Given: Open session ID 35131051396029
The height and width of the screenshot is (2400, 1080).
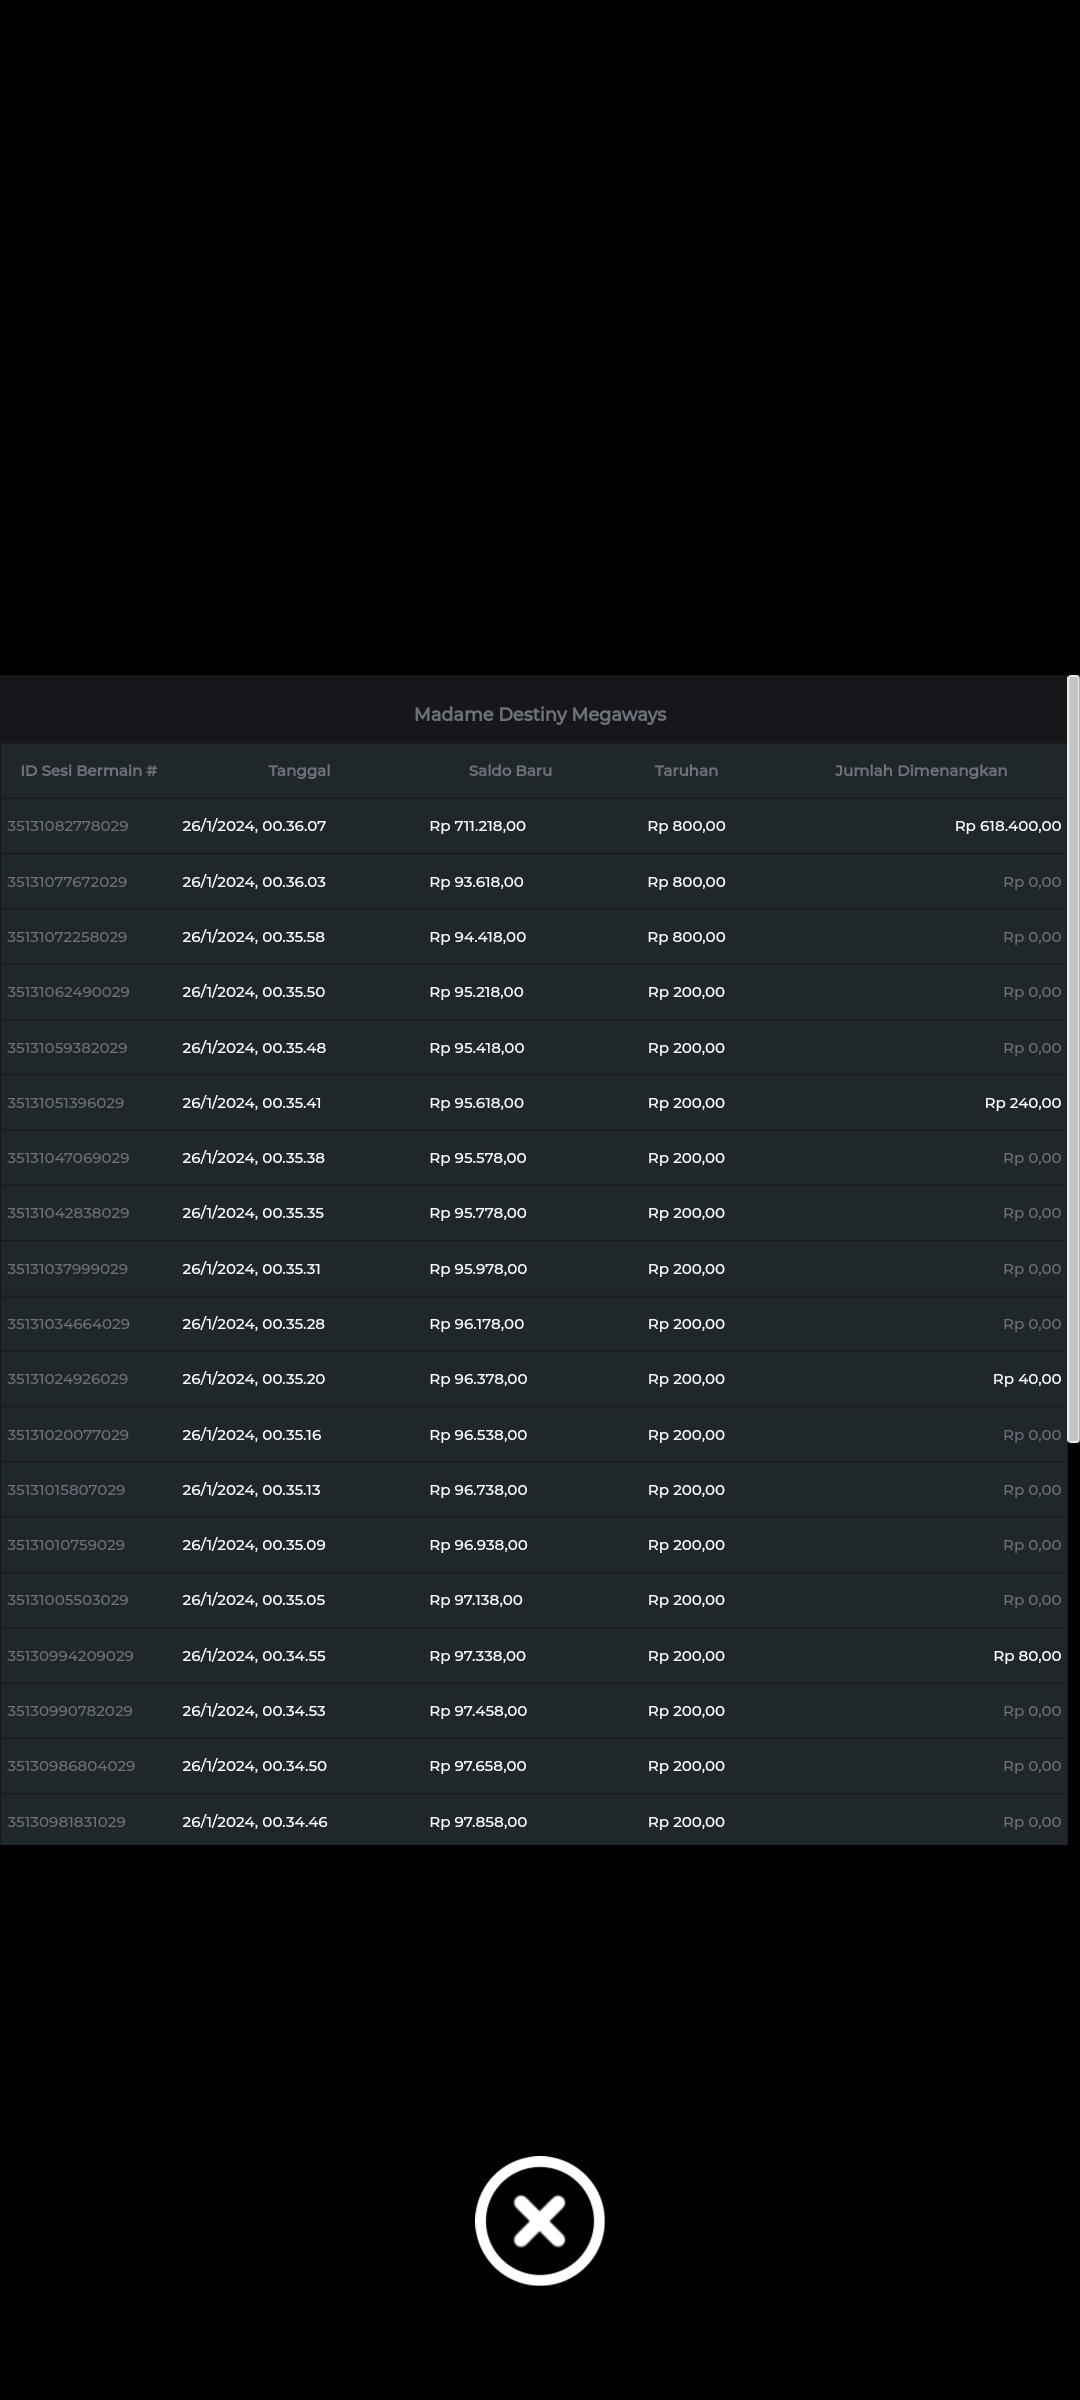Looking at the screenshot, I should pos(66,1103).
